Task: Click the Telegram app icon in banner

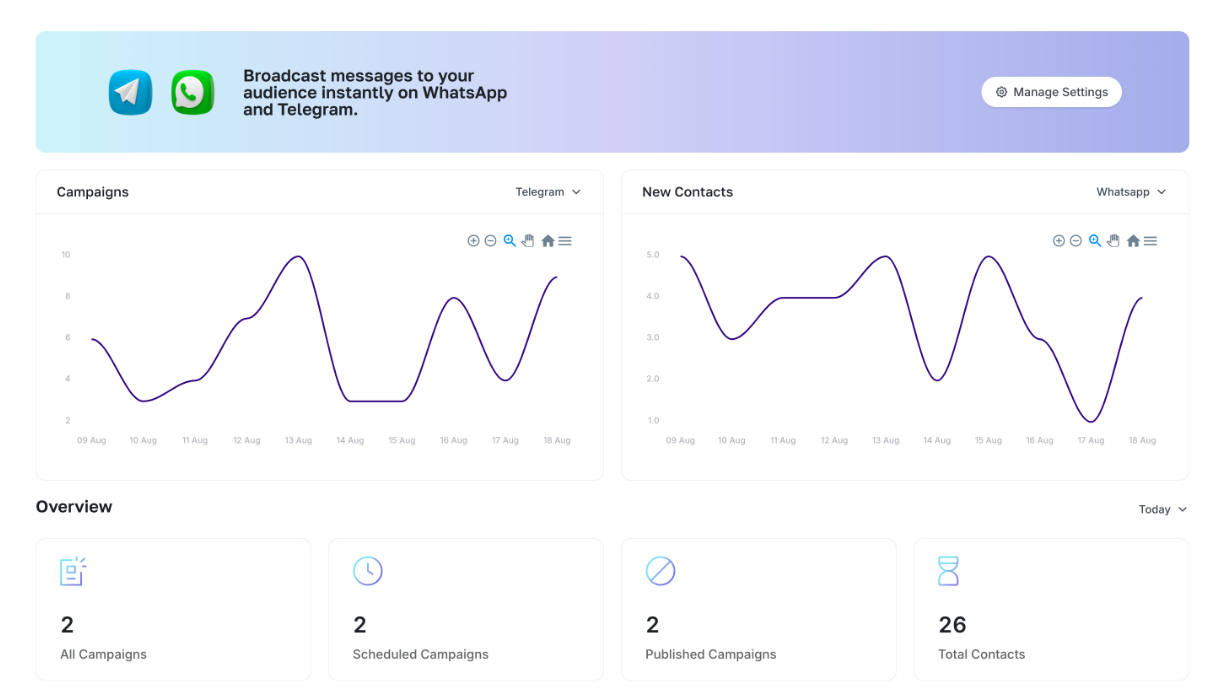Action: 130,92
